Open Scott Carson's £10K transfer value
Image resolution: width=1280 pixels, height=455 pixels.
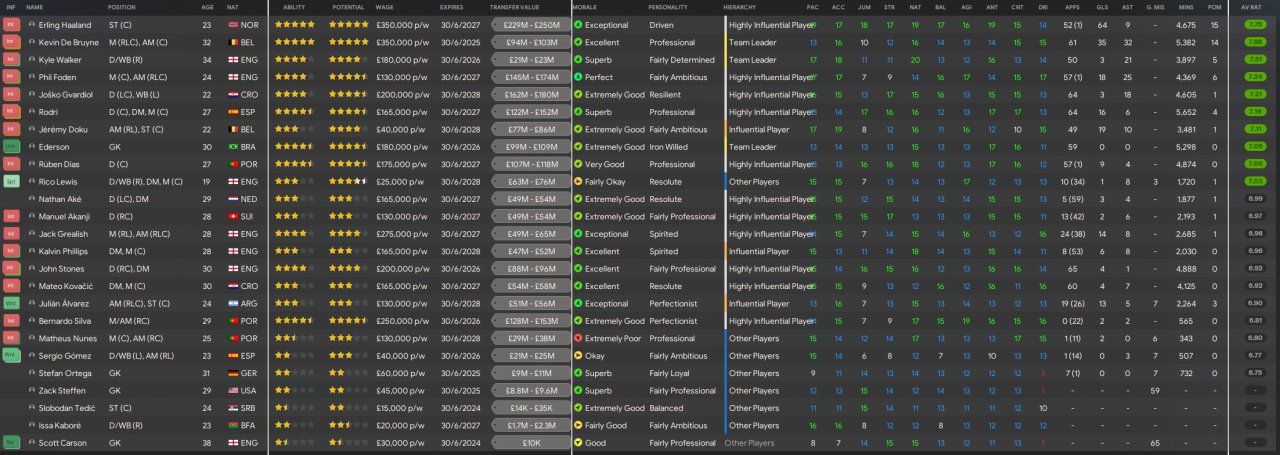[531, 442]
